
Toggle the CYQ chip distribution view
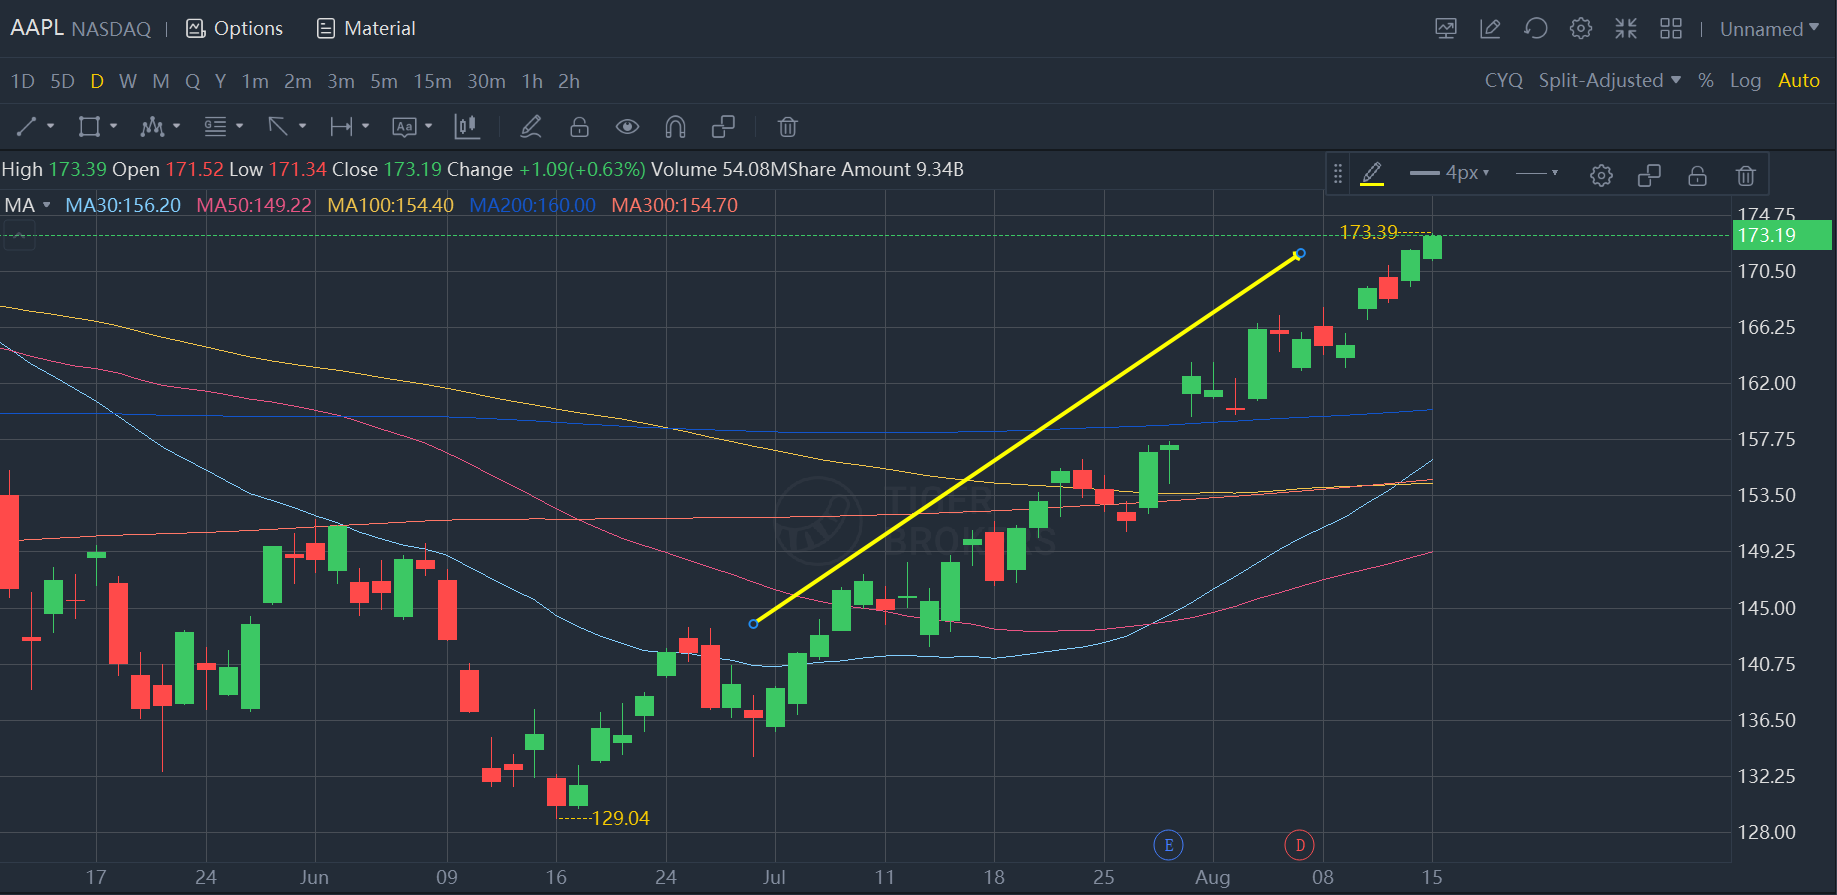pos(1504,81)
